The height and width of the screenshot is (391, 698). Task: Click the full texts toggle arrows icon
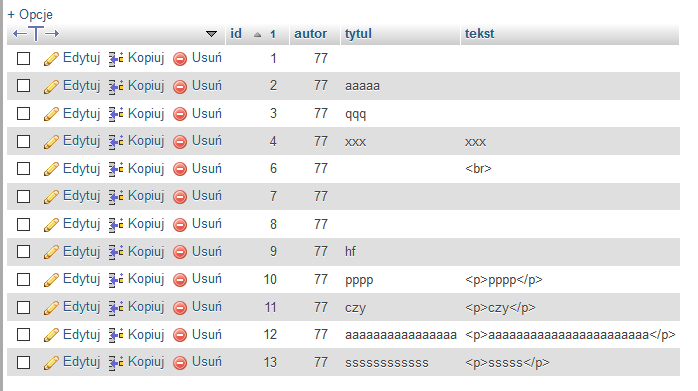click(36, 33)
